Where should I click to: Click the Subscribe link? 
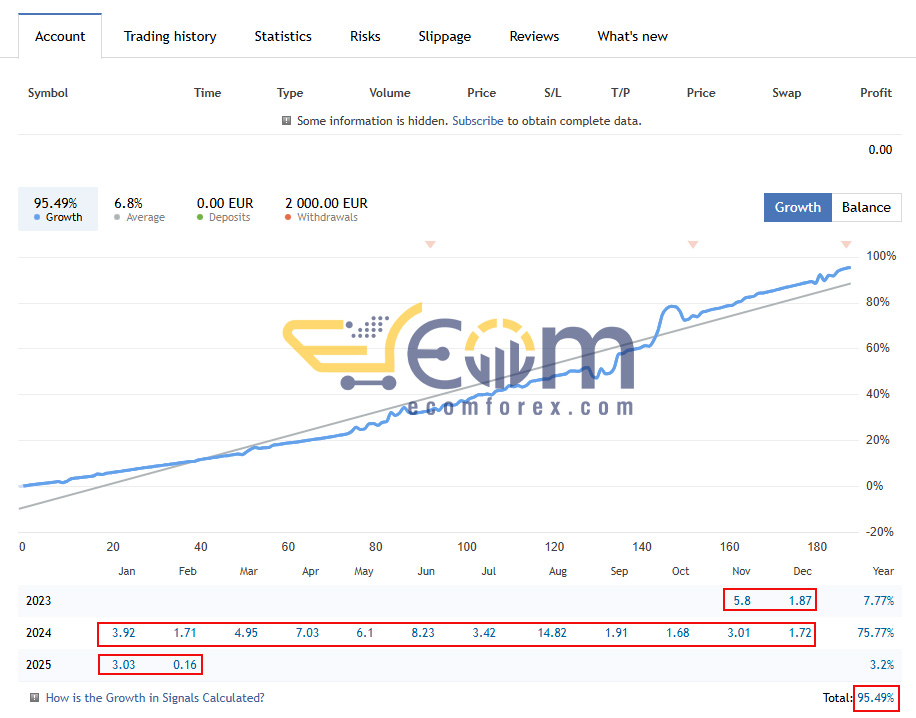(477, 121)
